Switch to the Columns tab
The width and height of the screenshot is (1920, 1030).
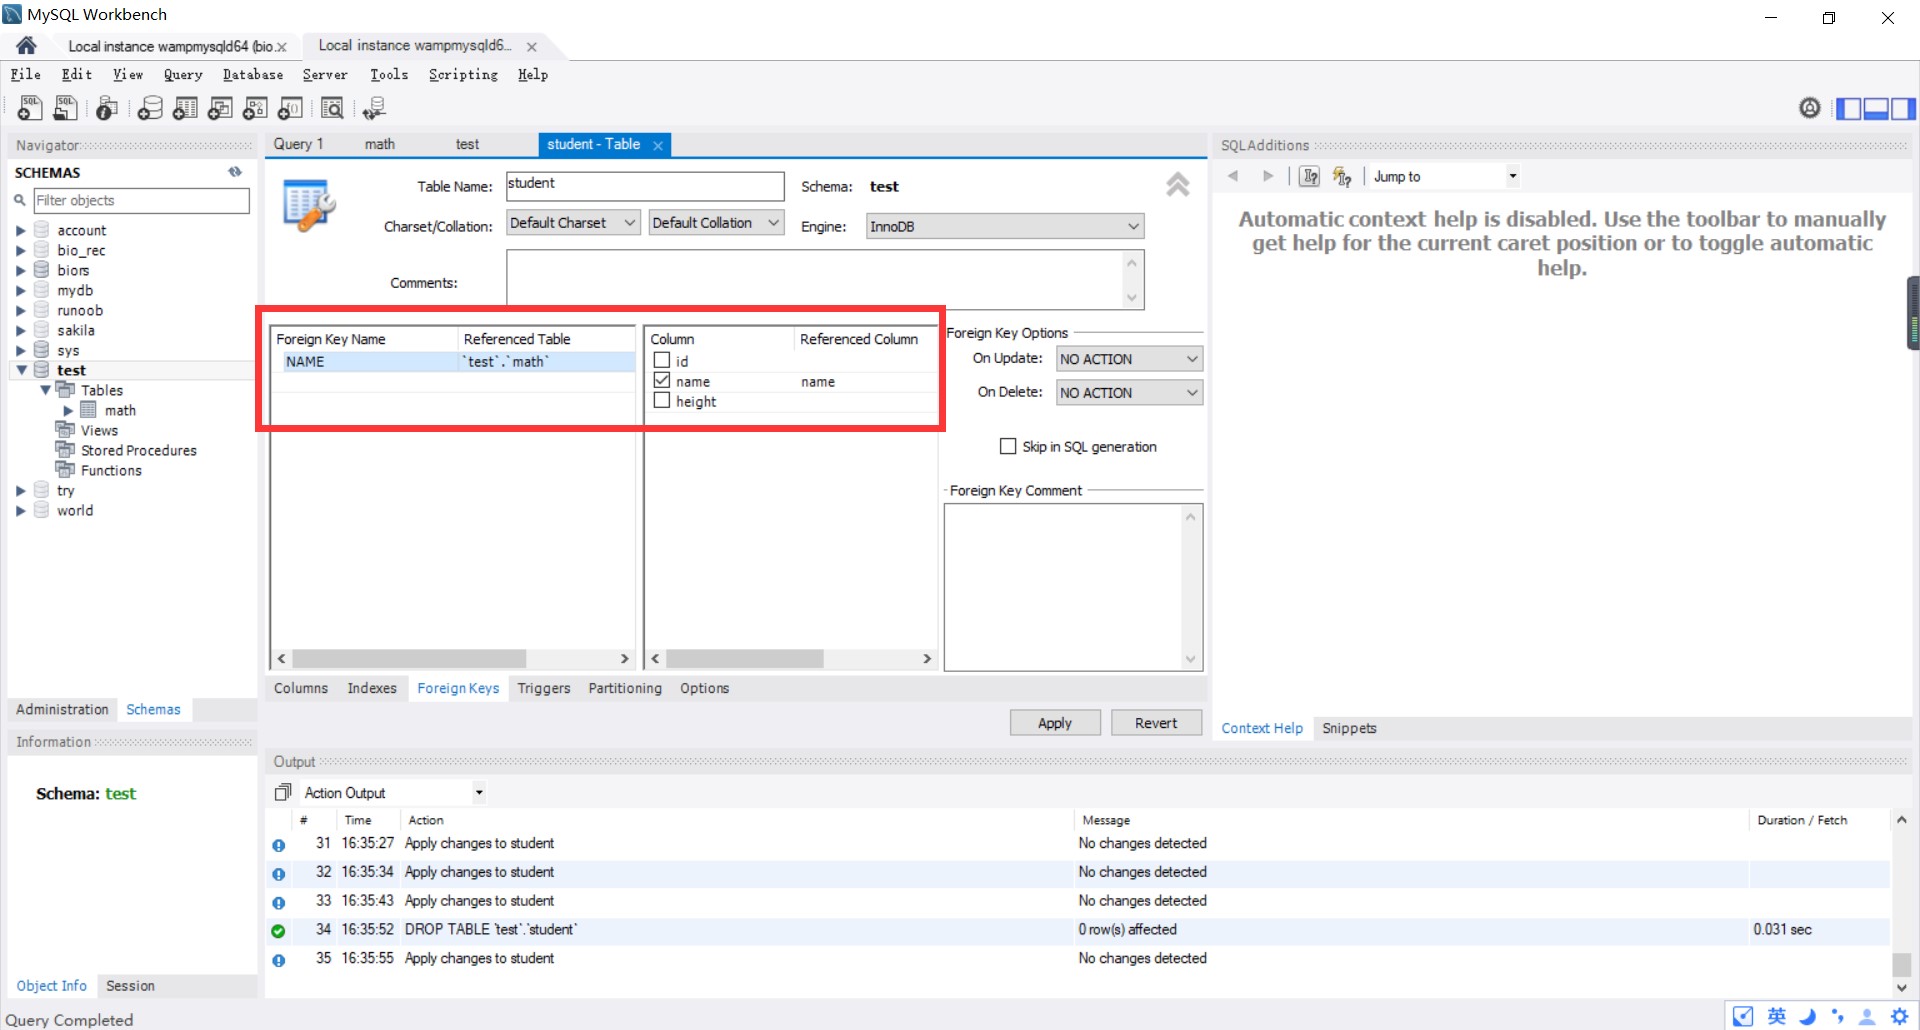[x=301, y=688]
